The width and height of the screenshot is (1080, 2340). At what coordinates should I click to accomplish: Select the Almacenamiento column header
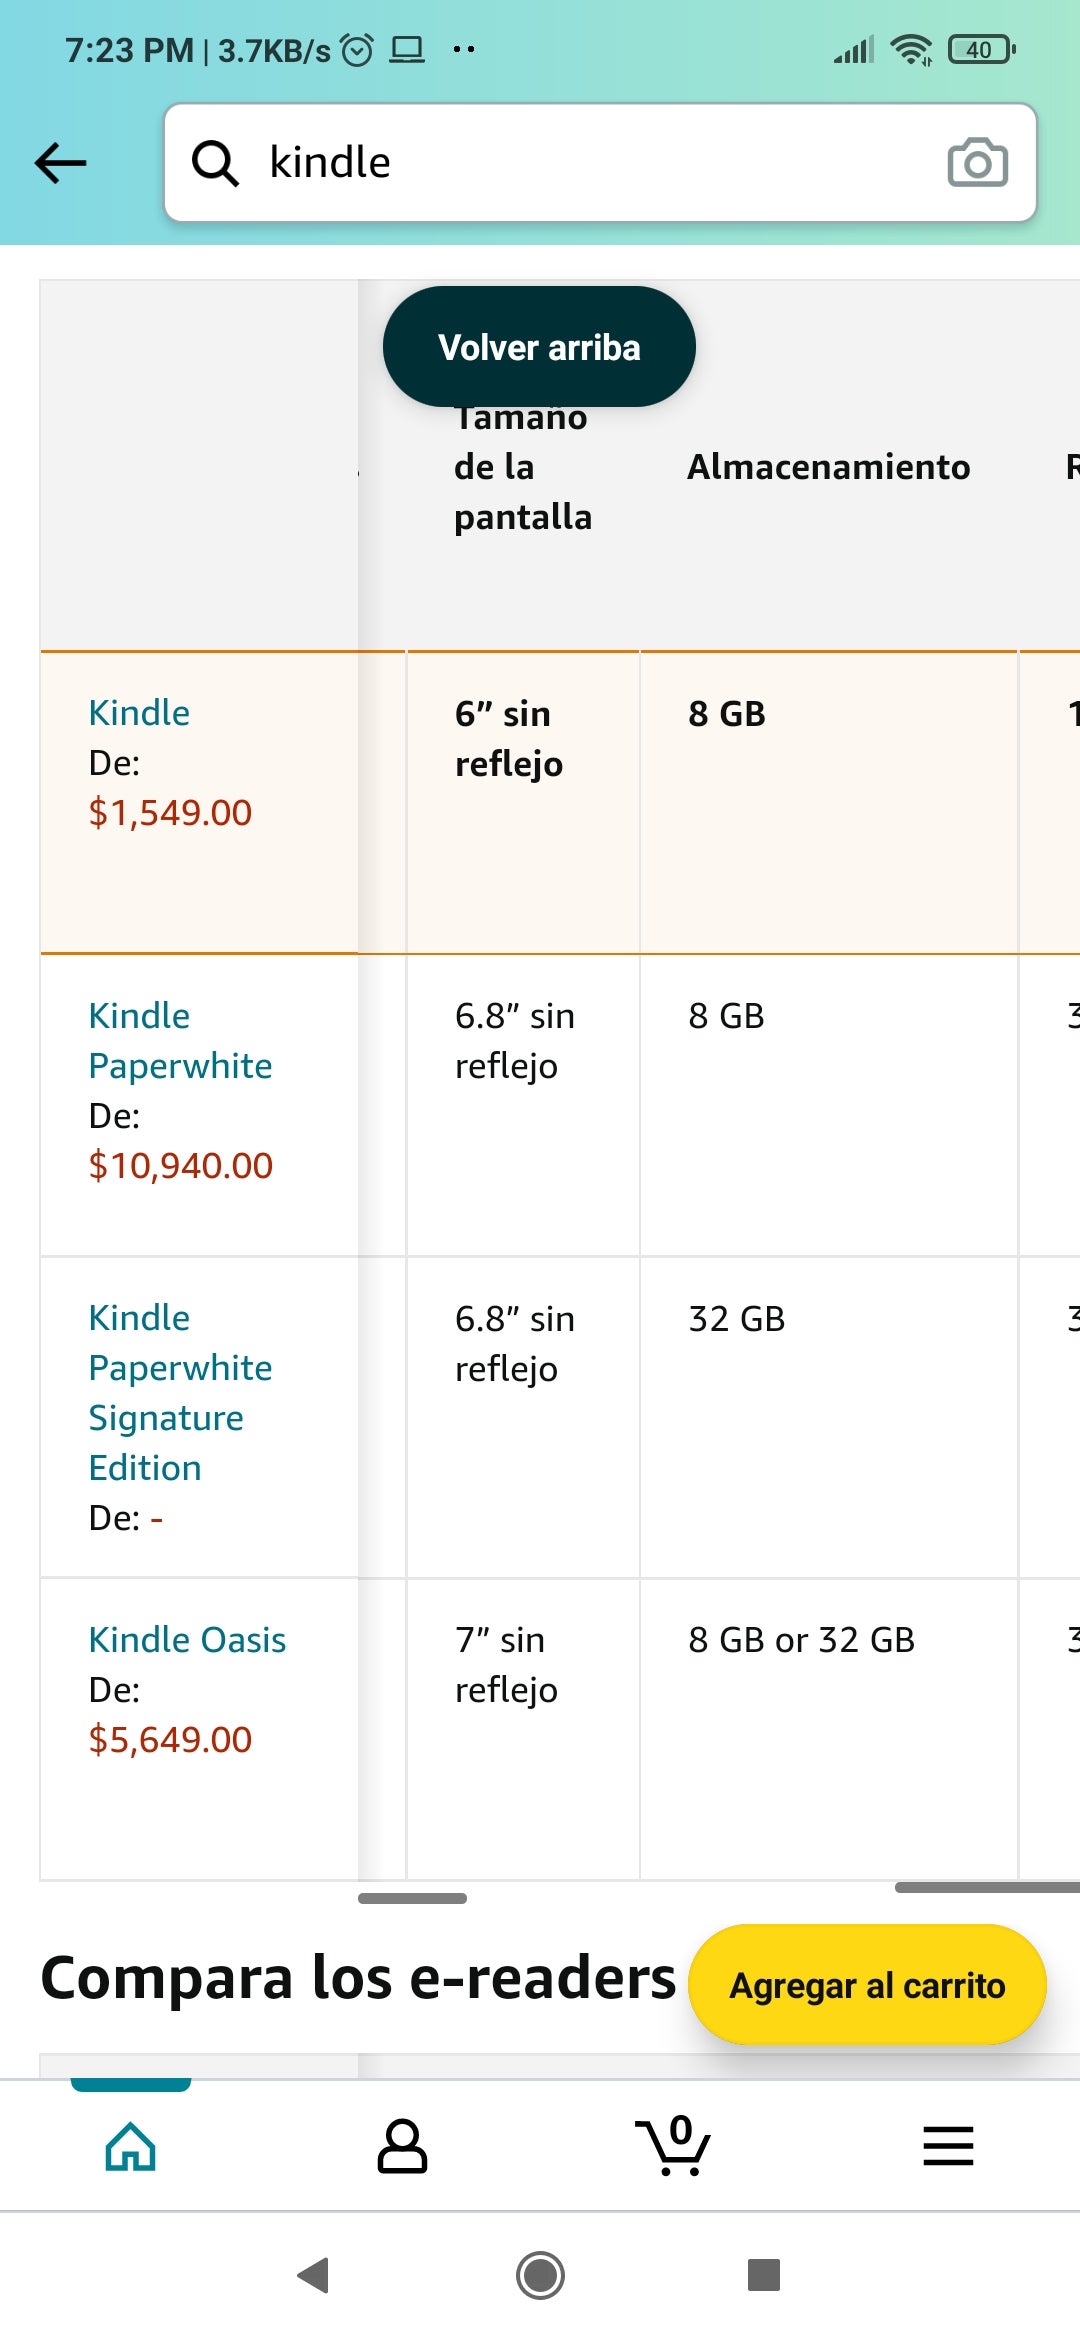[x=828, y=467]
